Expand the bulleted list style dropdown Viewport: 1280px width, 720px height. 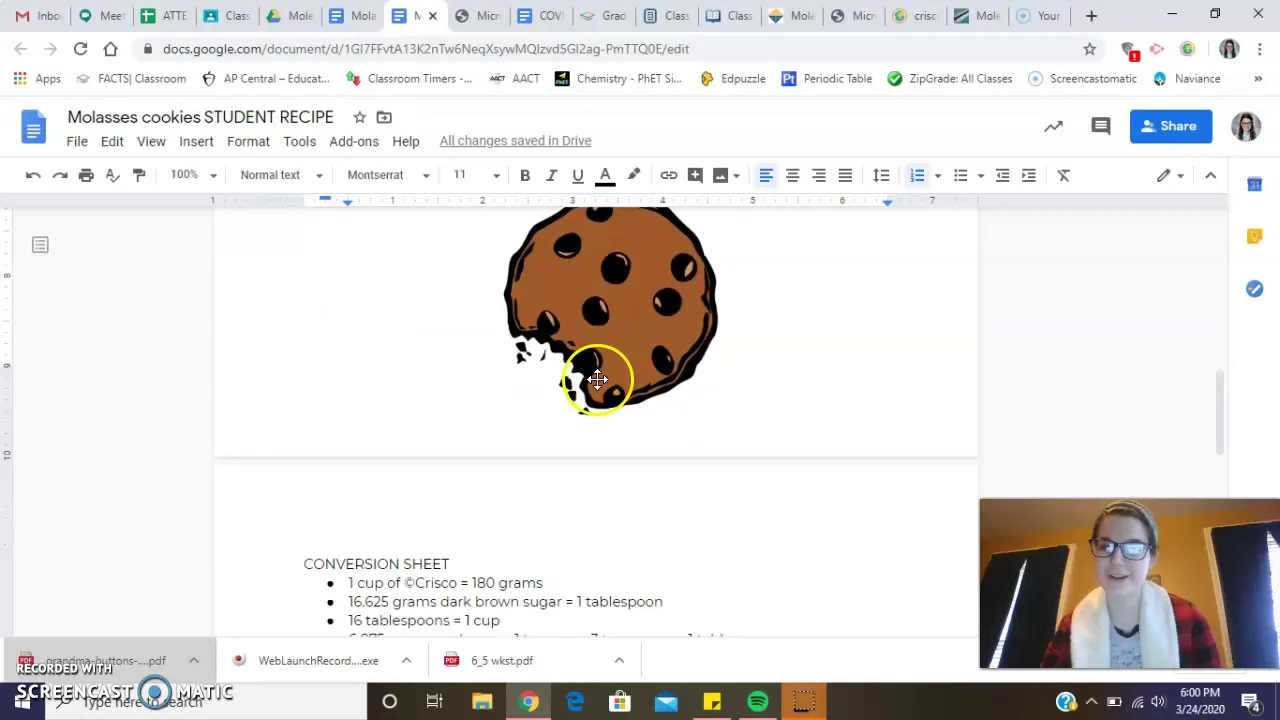point(980,175)
